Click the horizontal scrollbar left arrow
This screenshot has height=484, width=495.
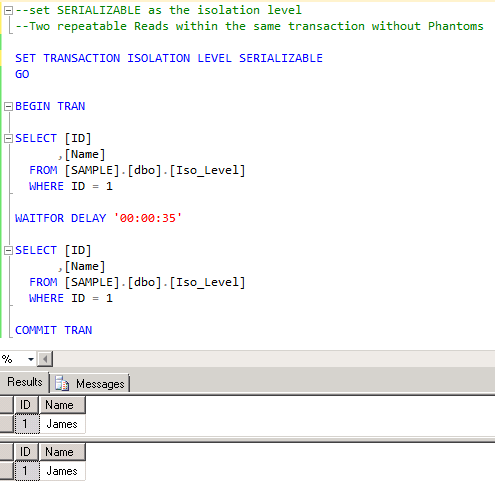[45, 359]
